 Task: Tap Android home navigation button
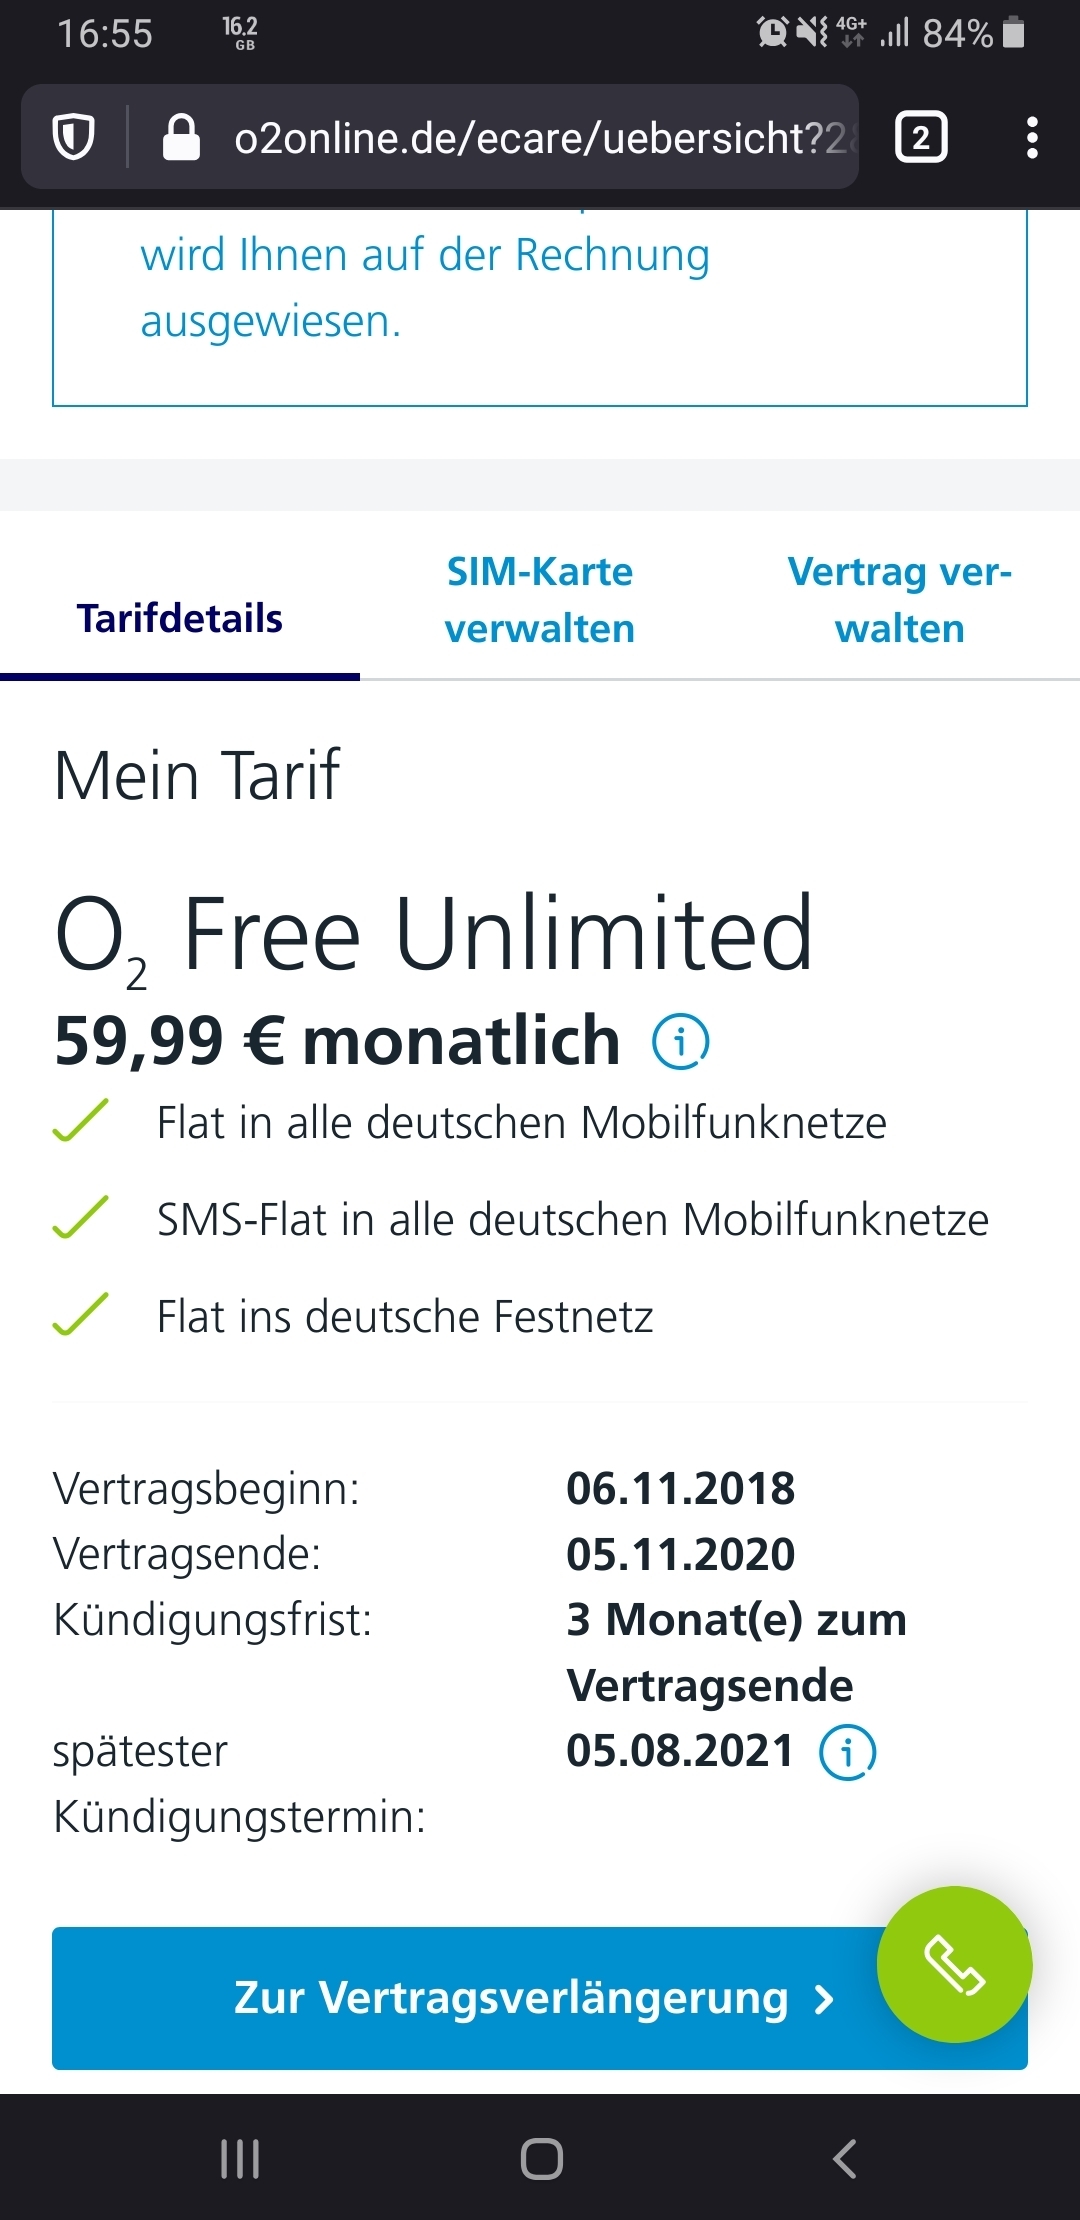pos(541,2158)
